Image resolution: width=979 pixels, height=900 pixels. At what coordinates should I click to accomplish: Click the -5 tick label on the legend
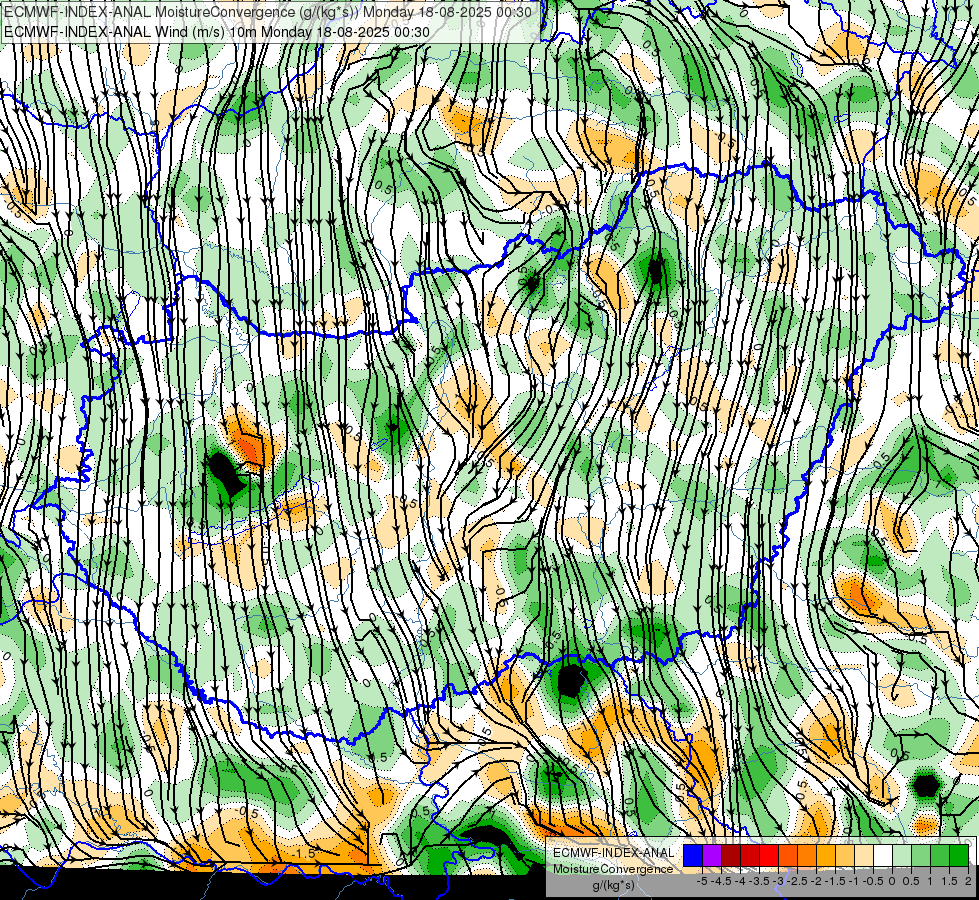coord(702,881)
